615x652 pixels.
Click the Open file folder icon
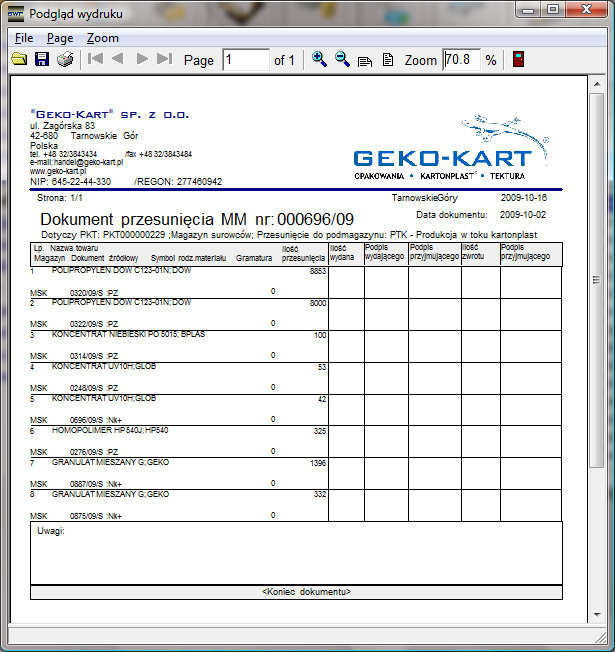[19, 60]
